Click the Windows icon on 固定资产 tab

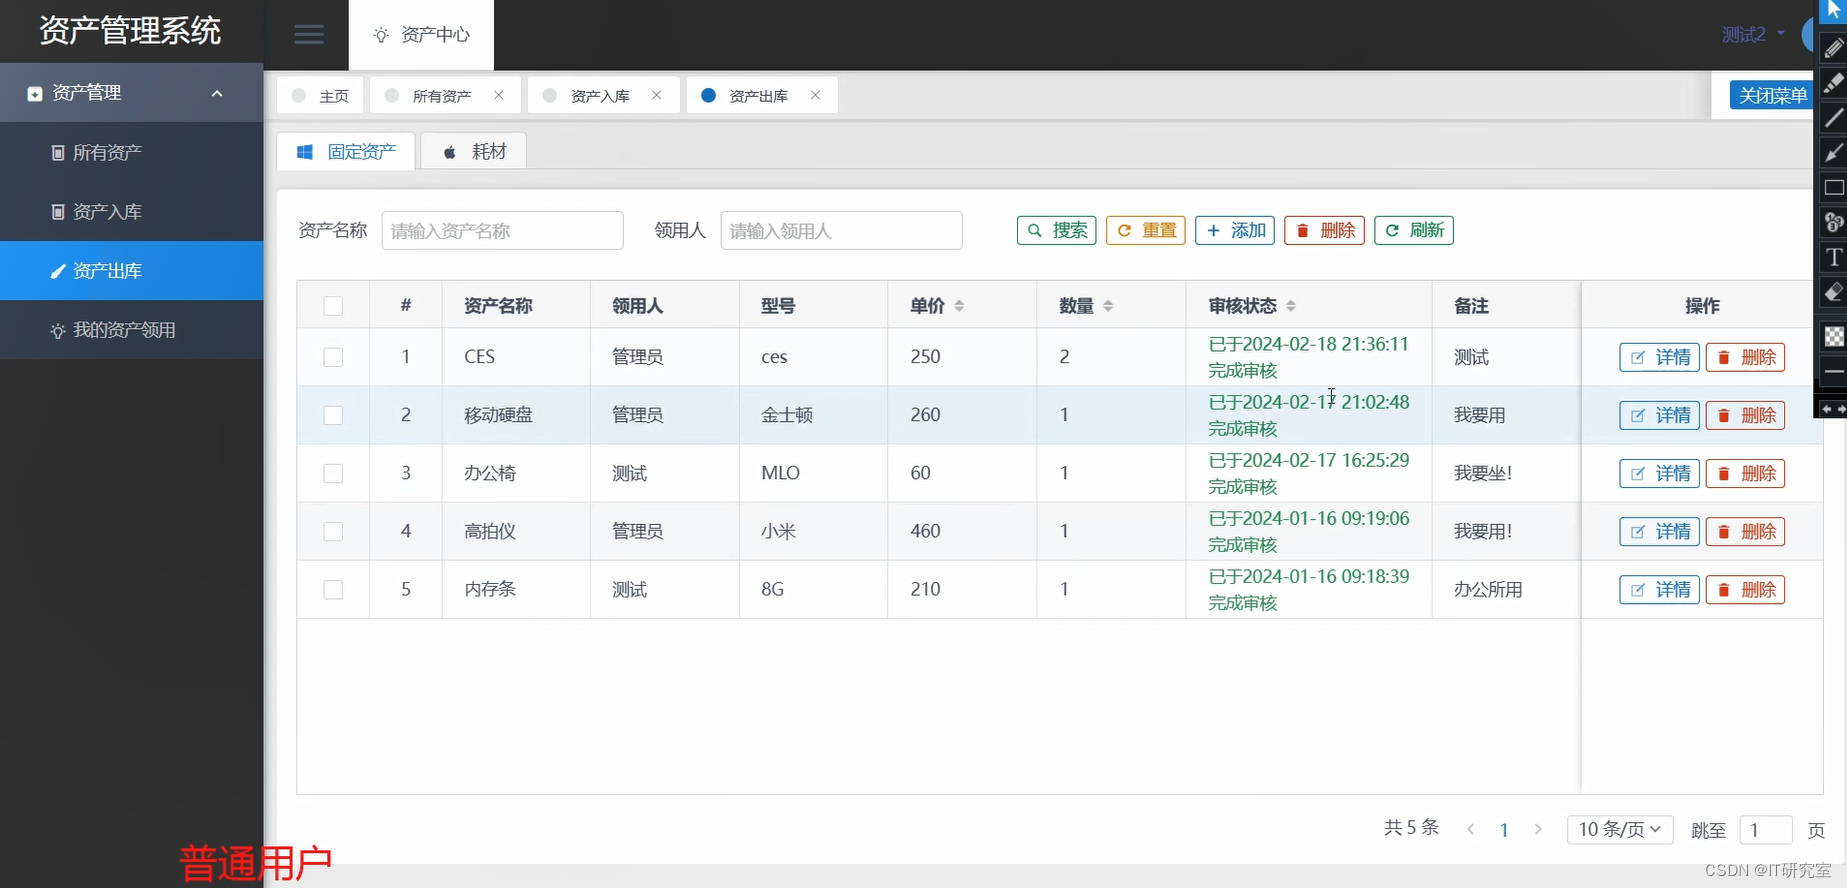[x=305, y=152]
